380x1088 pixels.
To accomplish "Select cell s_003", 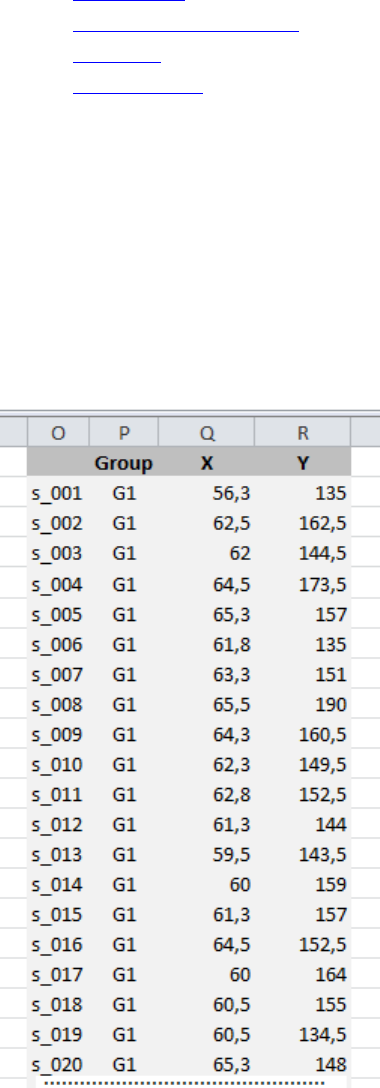I will tap(58, 554).
